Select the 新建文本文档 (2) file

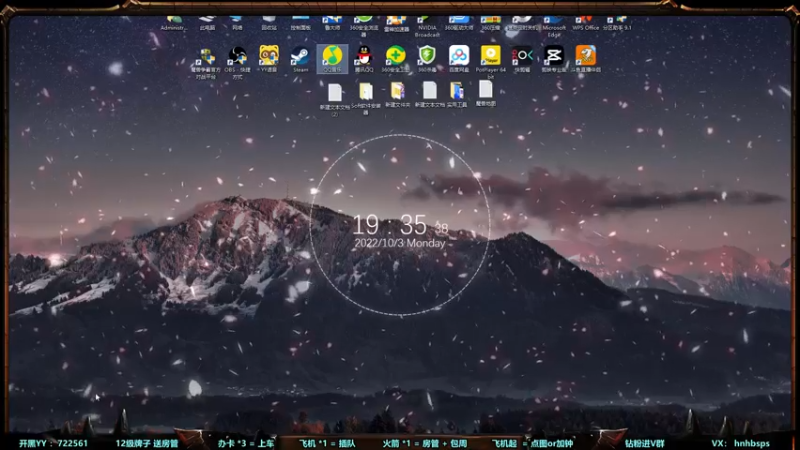[335, 100]
